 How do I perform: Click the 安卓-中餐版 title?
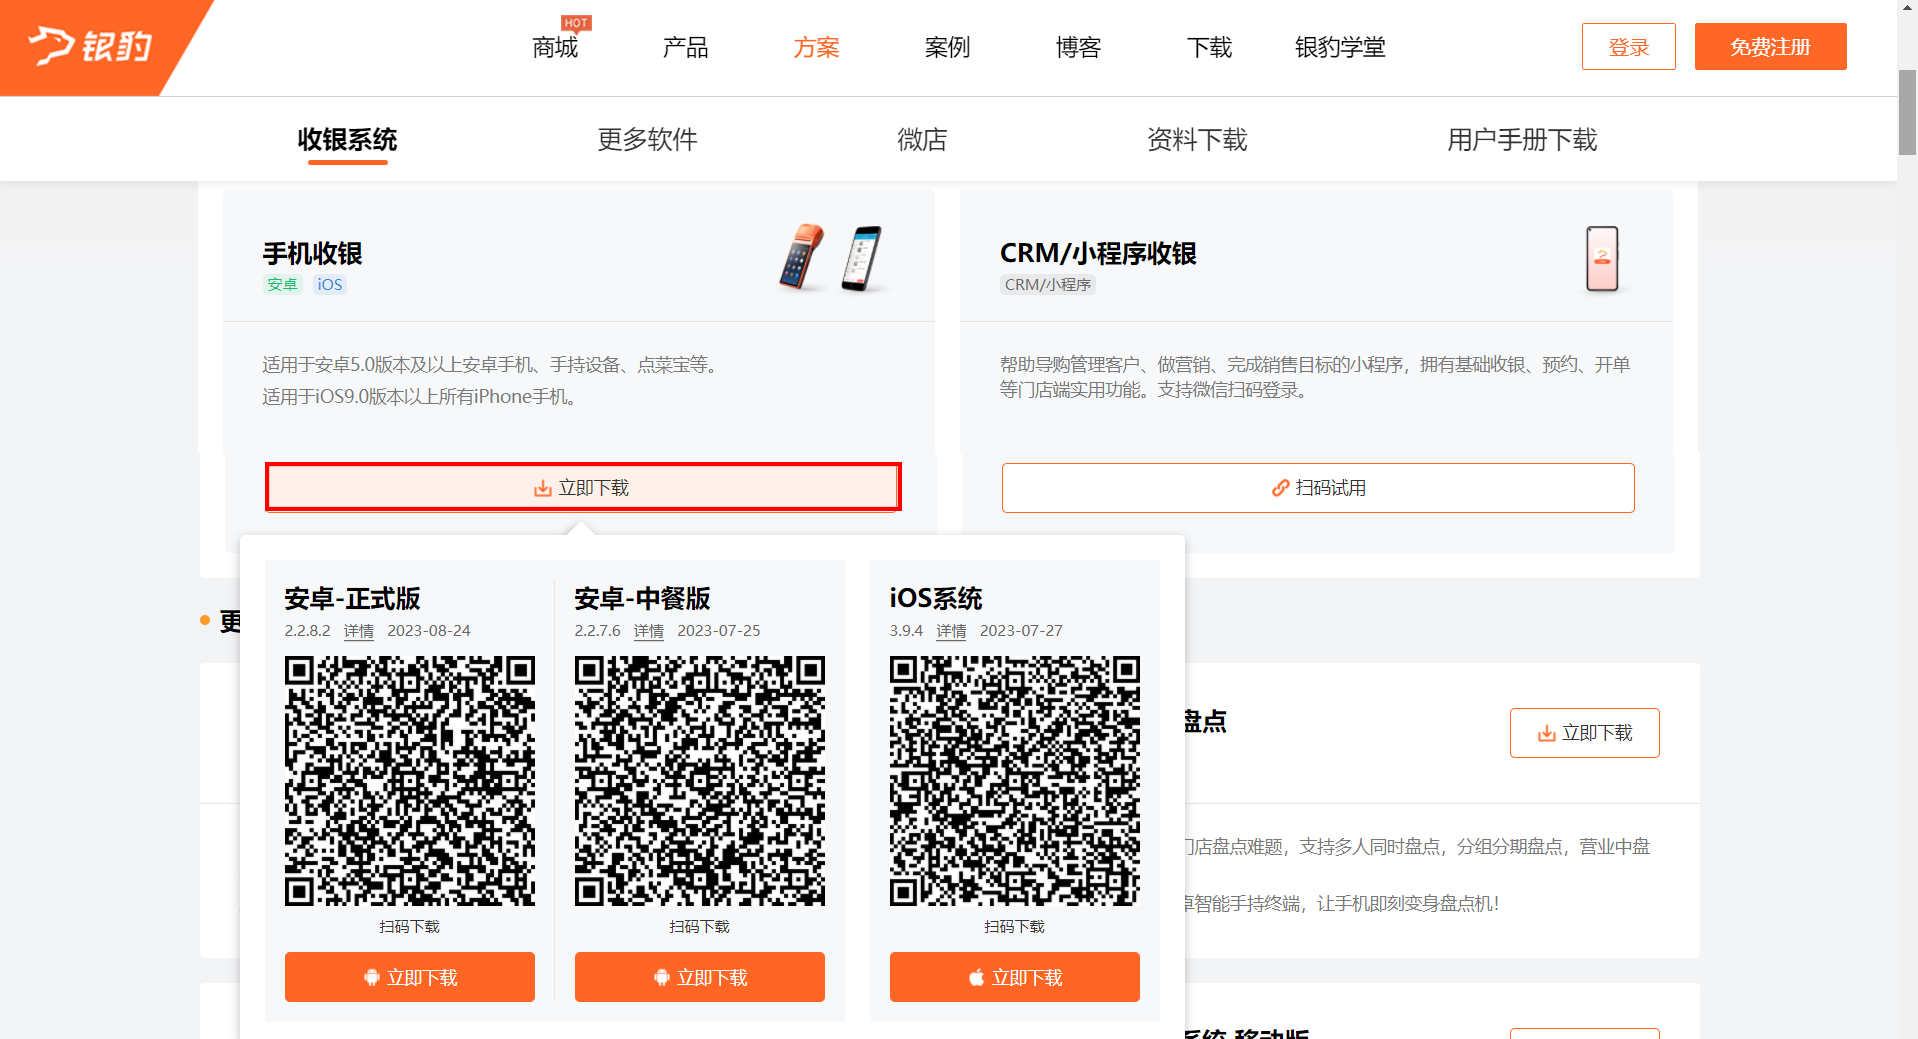642,598
